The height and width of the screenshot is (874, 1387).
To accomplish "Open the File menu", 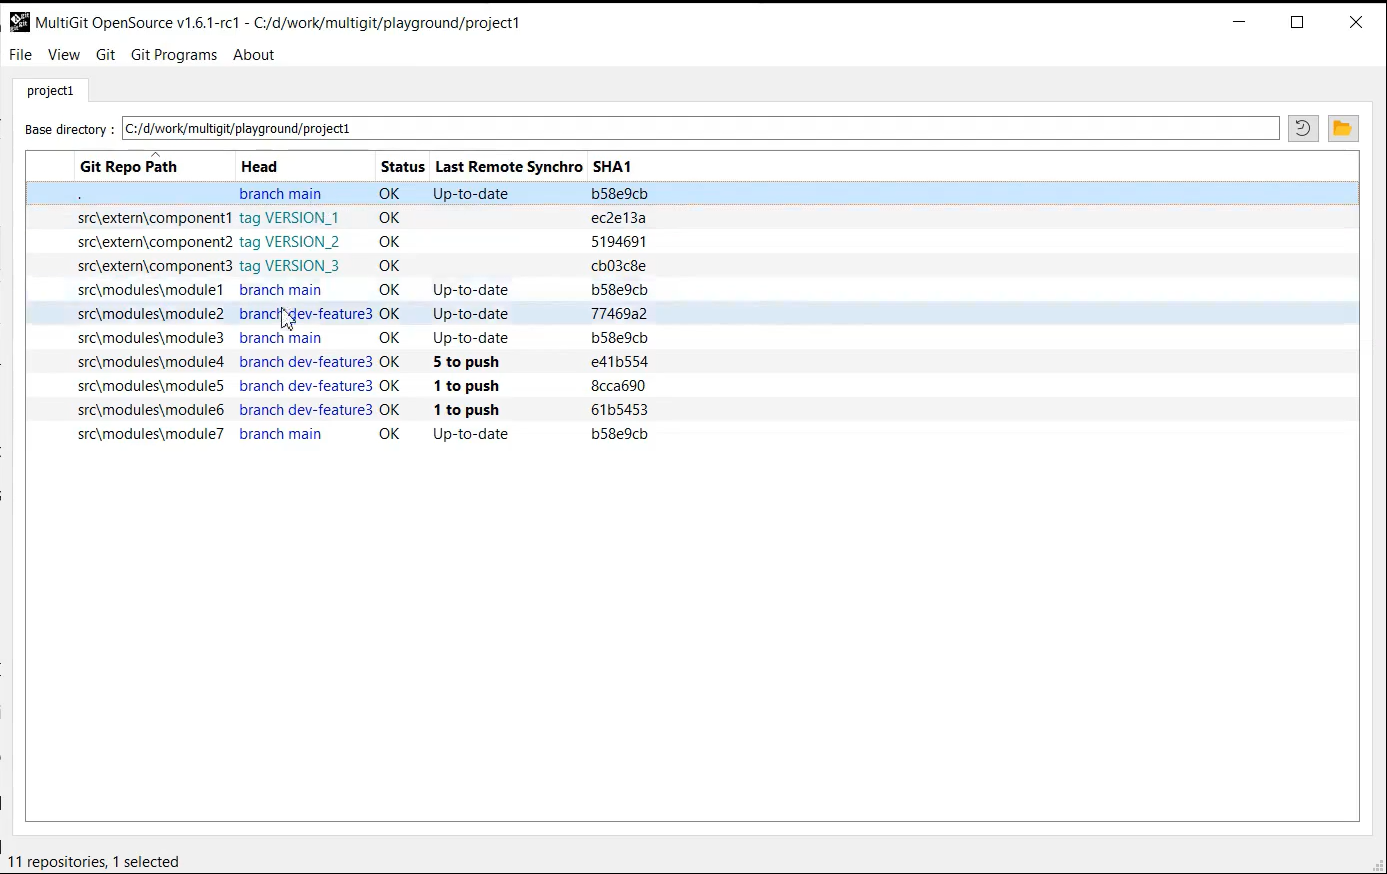I will pos(20,55).
